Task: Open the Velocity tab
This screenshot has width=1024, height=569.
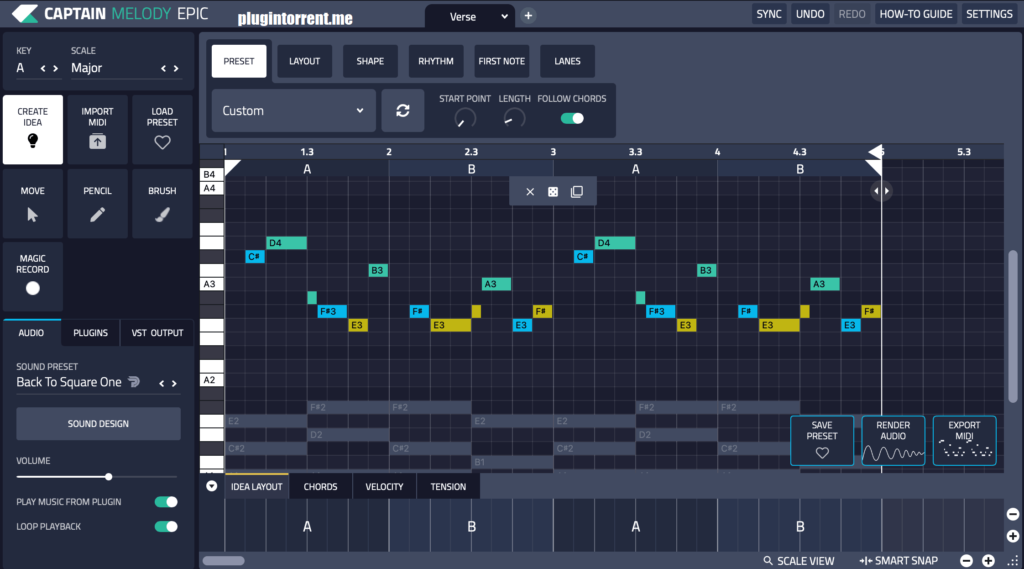Action: point(384,487)
